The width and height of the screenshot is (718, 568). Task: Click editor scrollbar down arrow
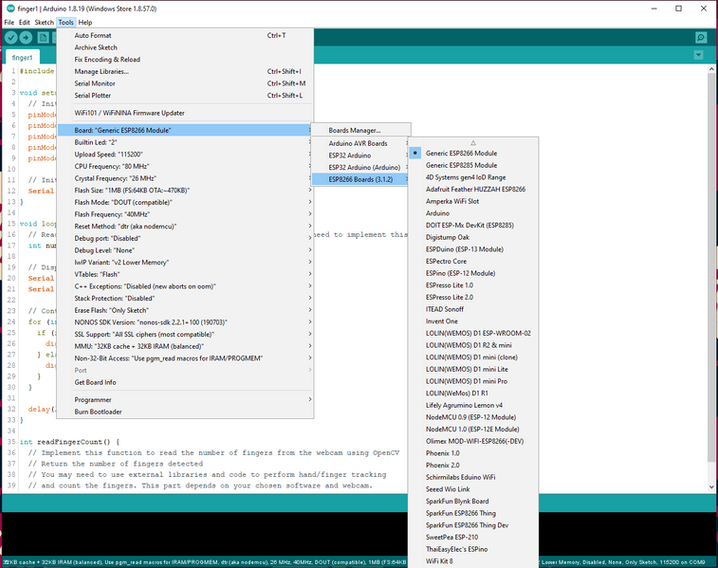(711, 487)
